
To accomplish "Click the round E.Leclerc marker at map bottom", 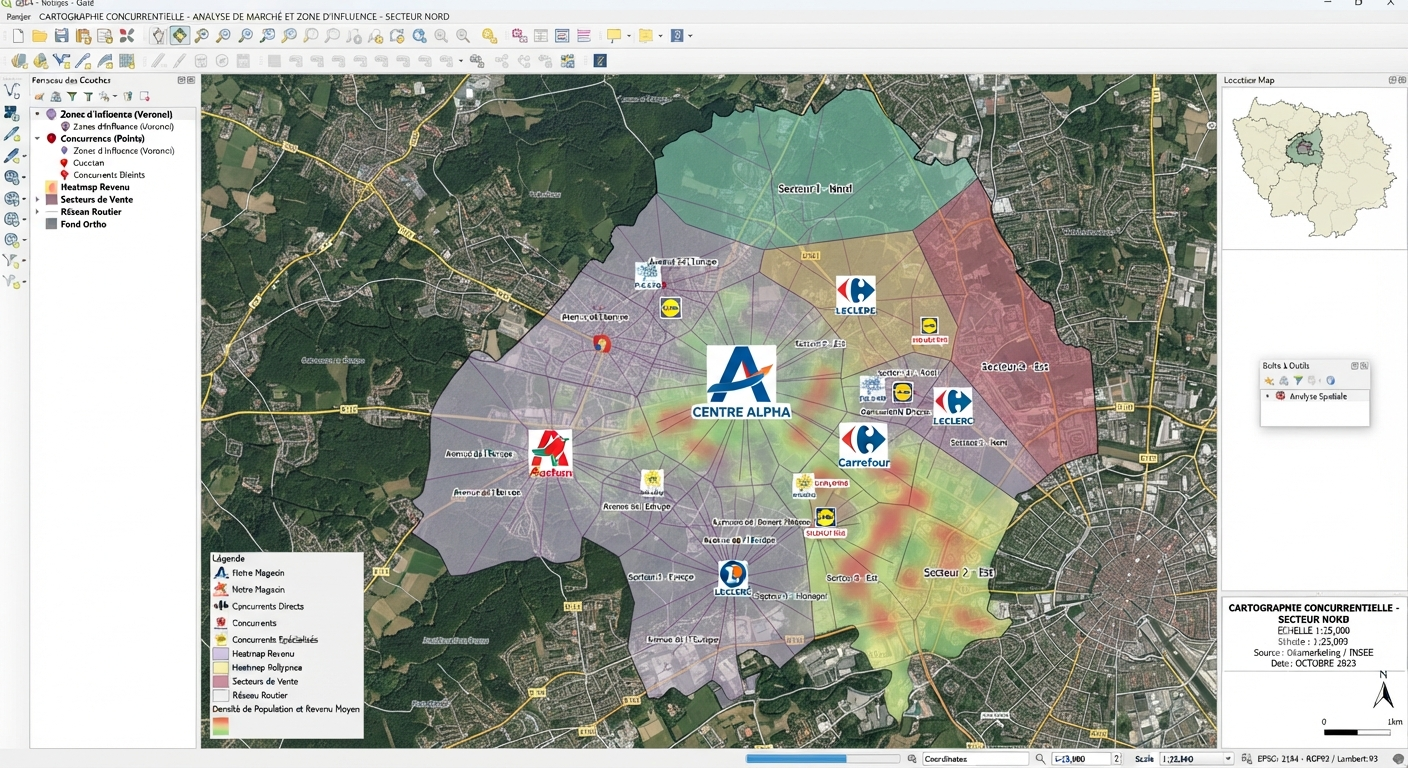I will pyautogui.click(x=733, y=578).
